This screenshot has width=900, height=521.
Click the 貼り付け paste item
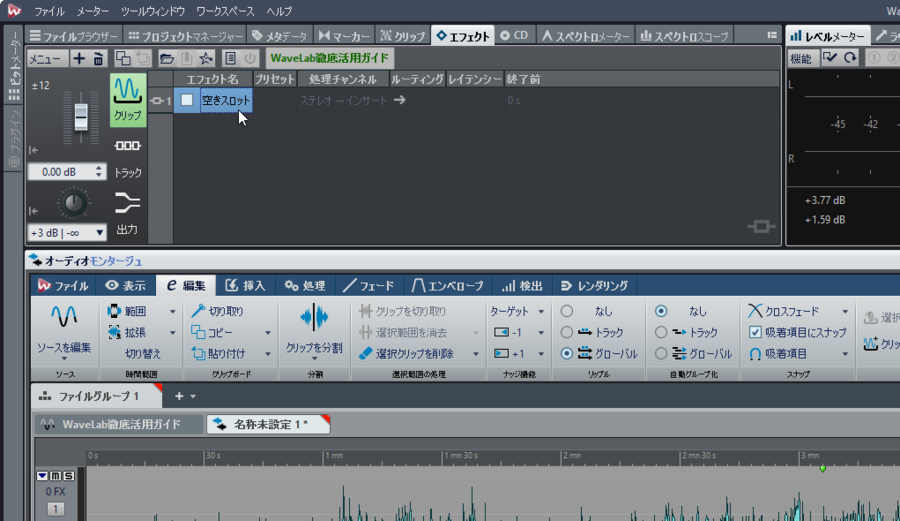(x=218, y=353)
